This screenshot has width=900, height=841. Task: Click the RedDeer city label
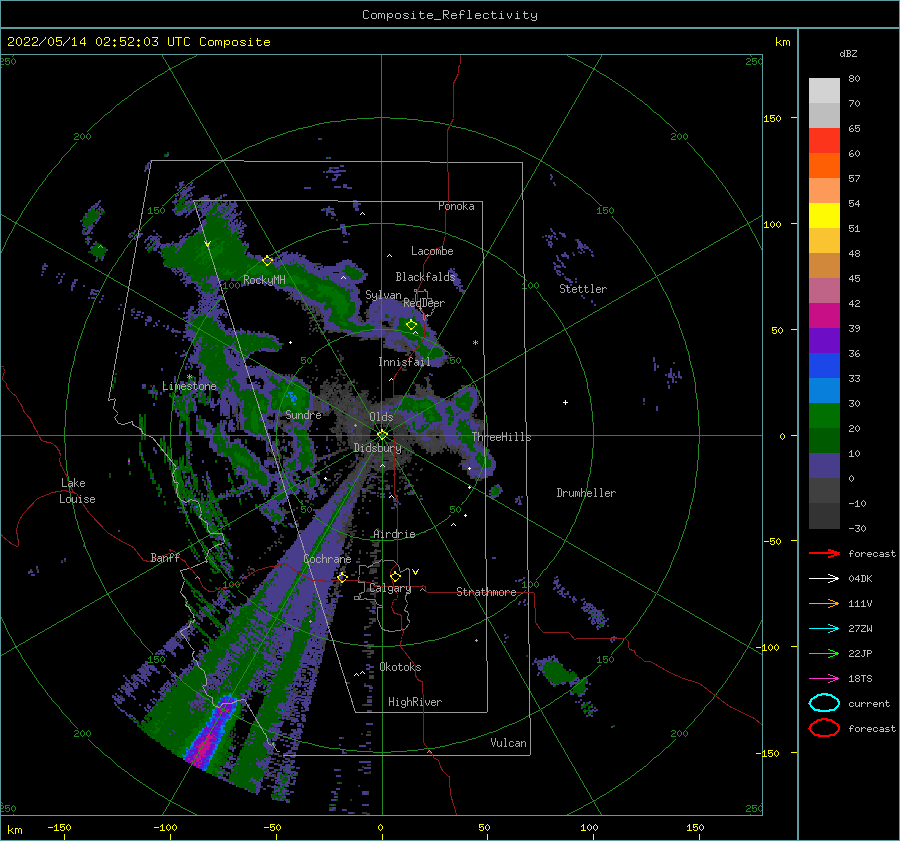(424, 303)
